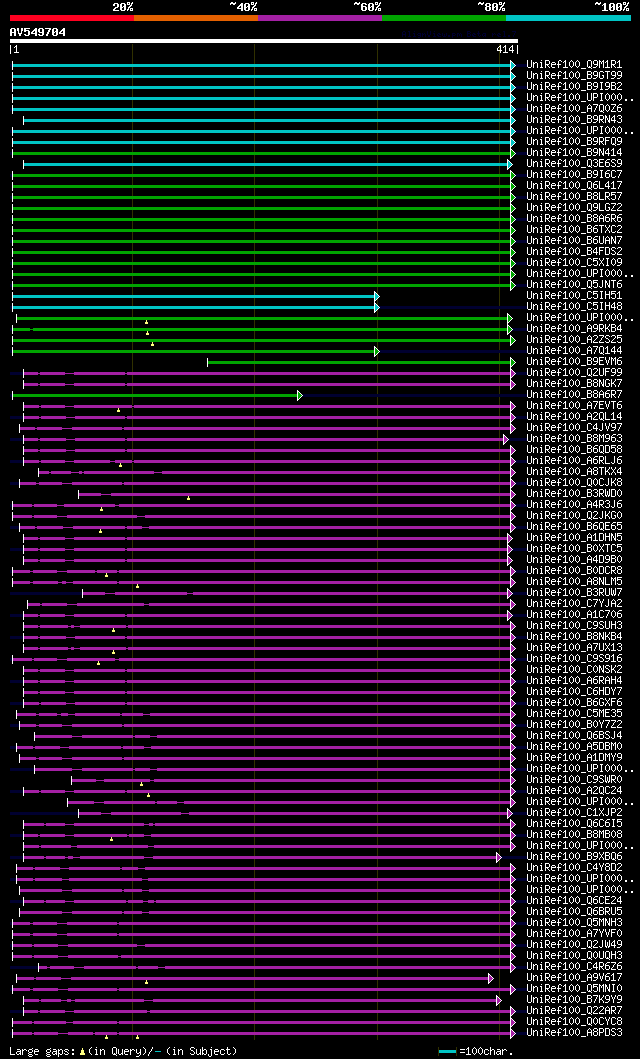Open hit UniRef100_B9I9B2
This screenshot has width=640, height=1059.
click(x=575, y=86)
